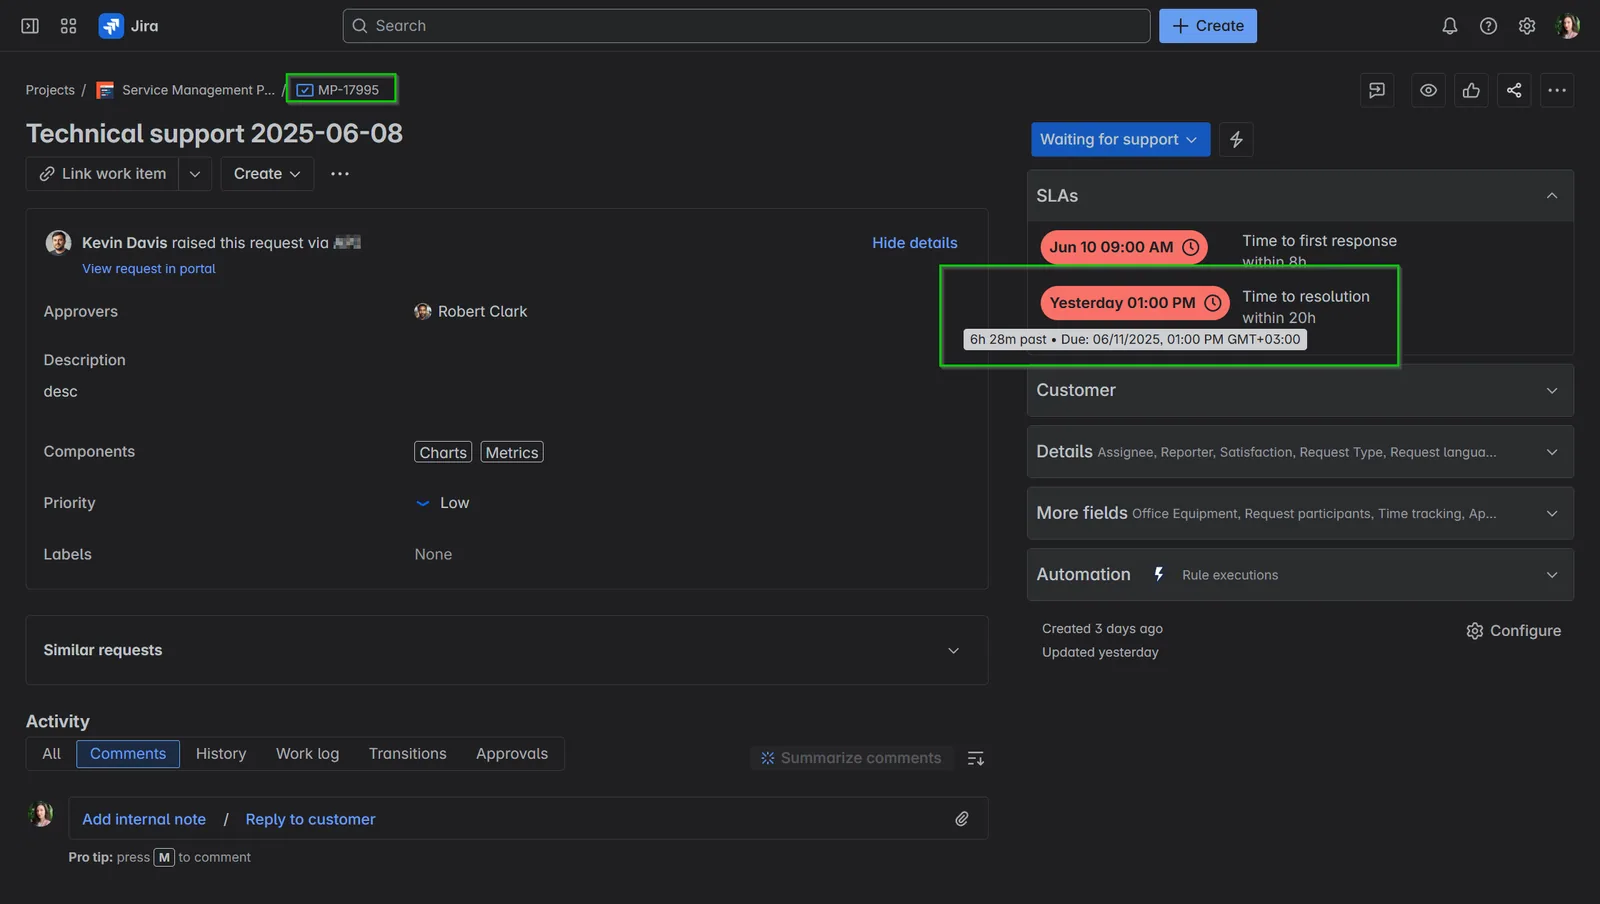Switch to the History tab

tap(221, 754)
